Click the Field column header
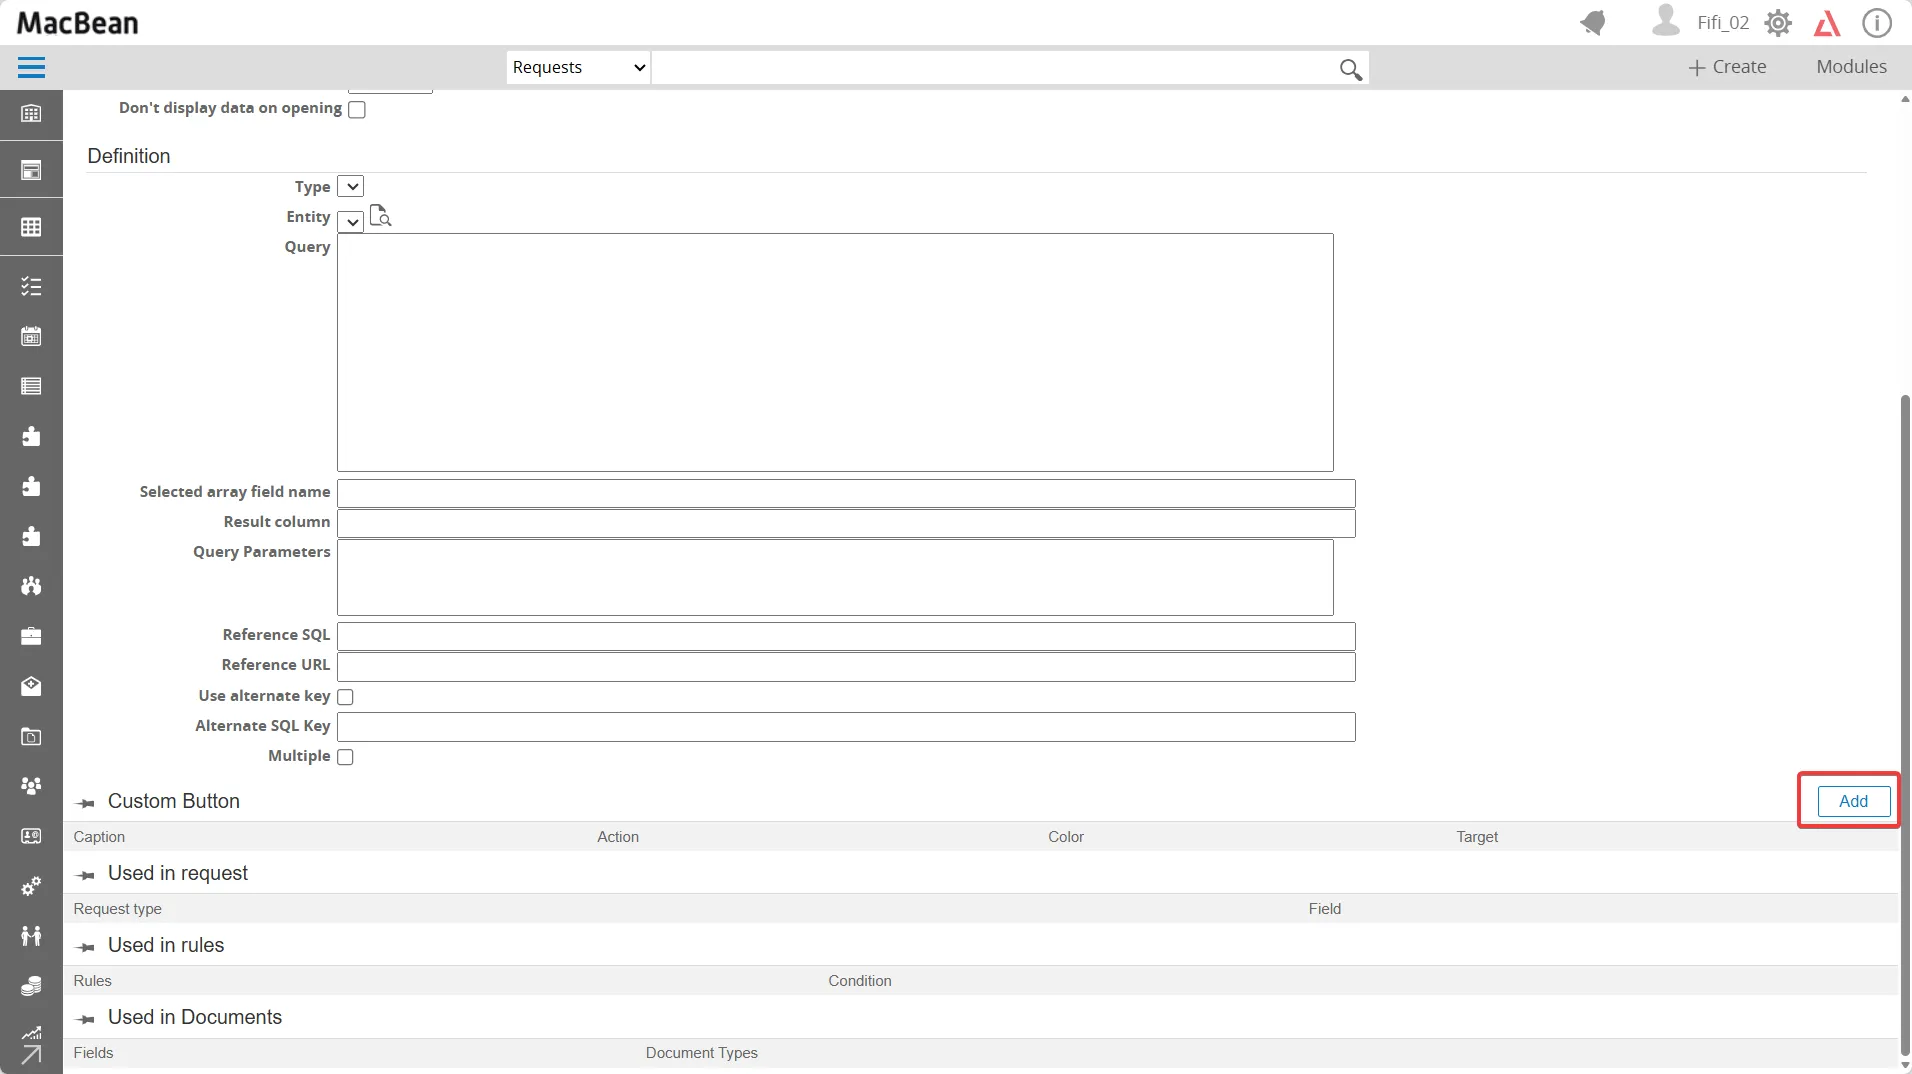1912x1074 pixels. point(1325,909)
